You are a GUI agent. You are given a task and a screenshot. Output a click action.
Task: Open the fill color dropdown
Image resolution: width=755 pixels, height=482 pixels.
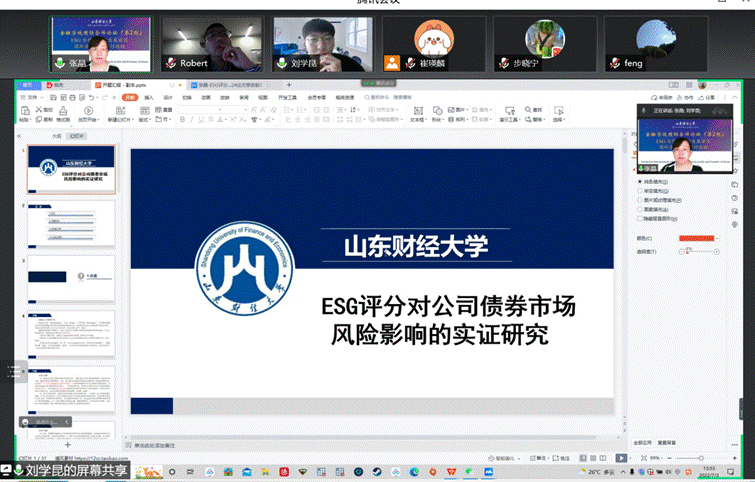pyautogui.click(x=717, y=239)
